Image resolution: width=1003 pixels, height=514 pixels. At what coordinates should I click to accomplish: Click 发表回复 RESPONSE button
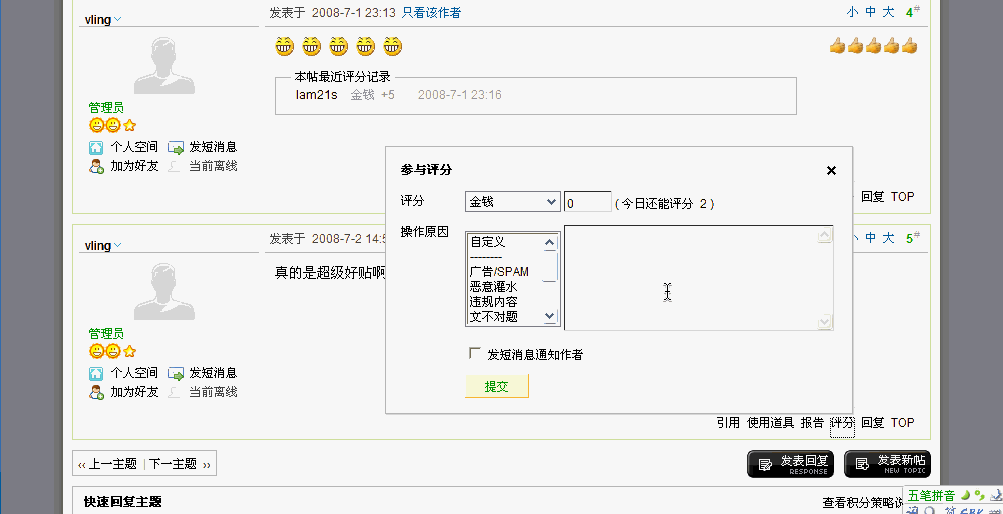[791, 464]
